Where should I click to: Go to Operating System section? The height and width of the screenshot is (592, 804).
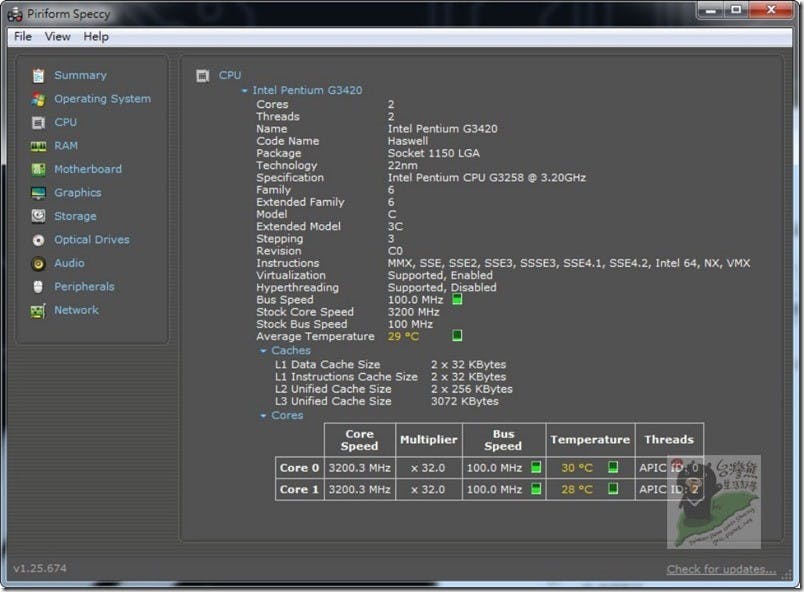point(103,98)
